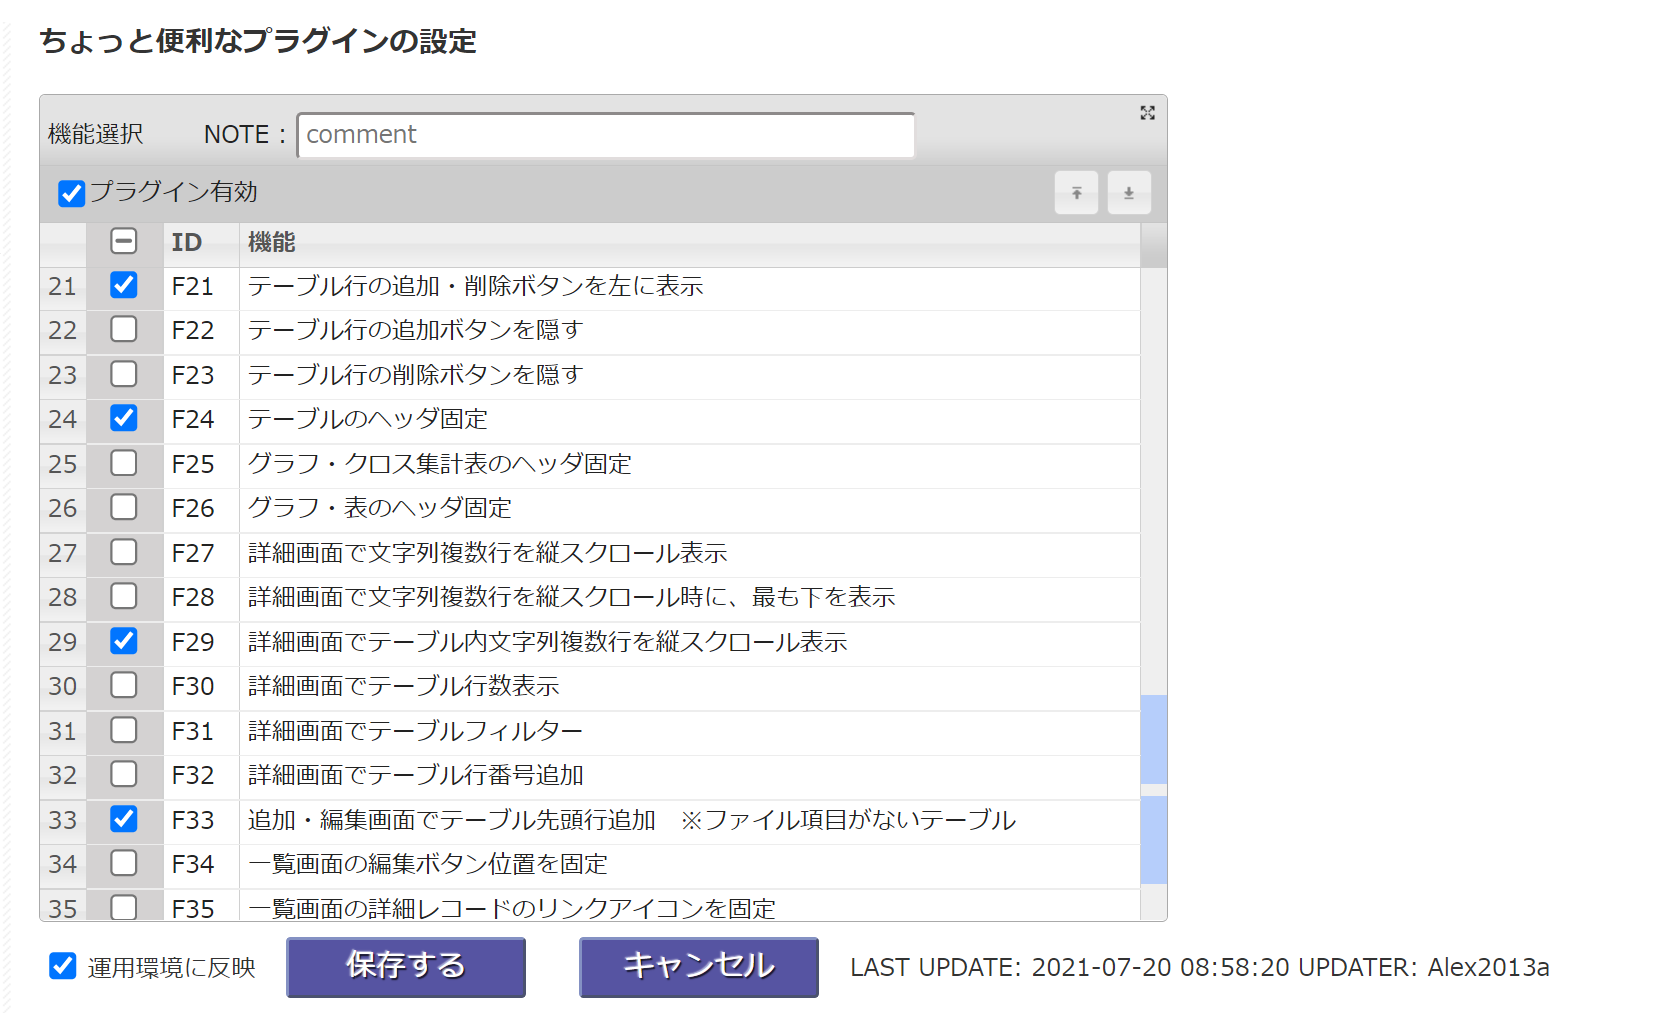Toggle the プラグイン有効 checkbox

(x=71, y=193)
